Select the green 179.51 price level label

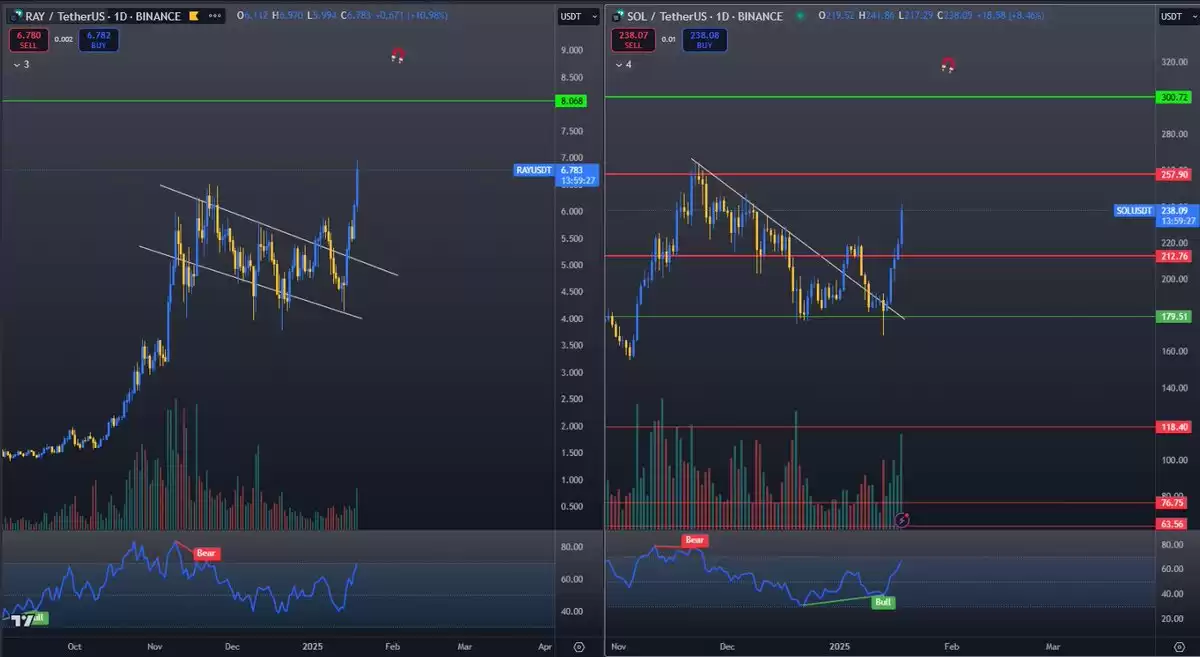coord(1175,317)
